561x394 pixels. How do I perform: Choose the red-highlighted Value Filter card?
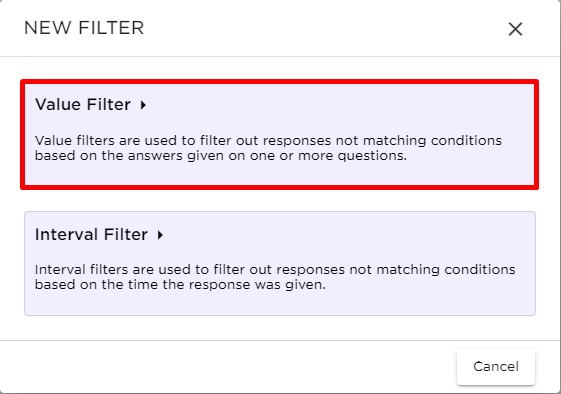[x=279, y=135]
